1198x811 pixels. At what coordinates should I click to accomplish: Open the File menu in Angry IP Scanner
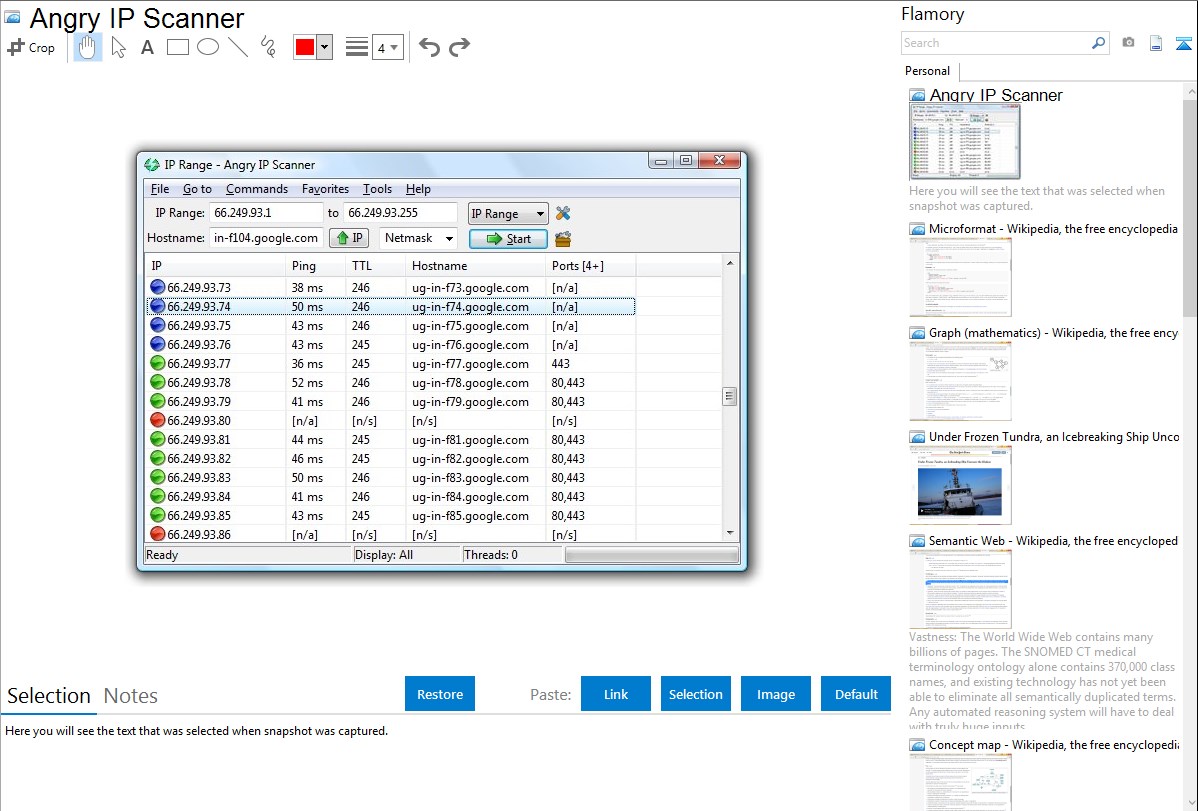(x=160, y=189)
